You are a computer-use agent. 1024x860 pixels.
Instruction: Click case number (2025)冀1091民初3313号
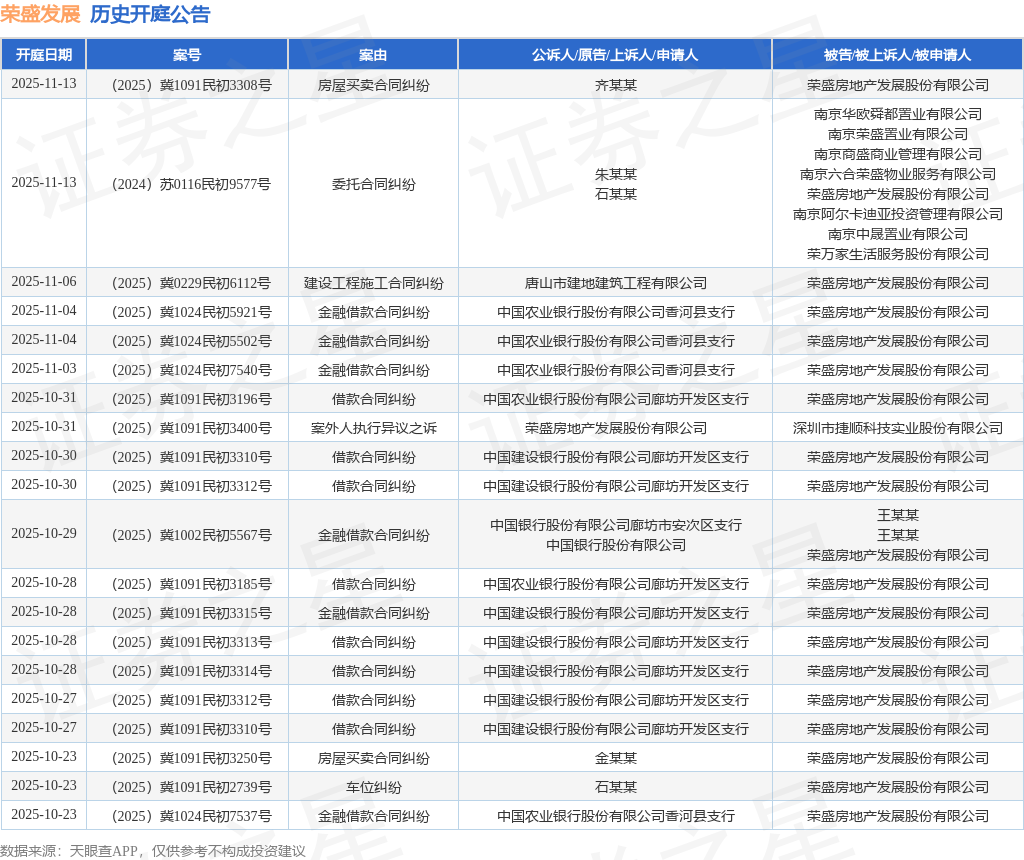click(191, 642)
